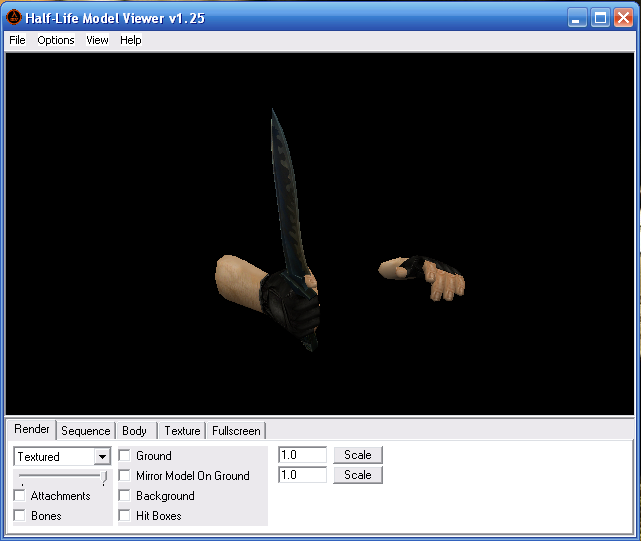Open the Options menu
This screenshot has width=641, height=541.
click(56, 40)
